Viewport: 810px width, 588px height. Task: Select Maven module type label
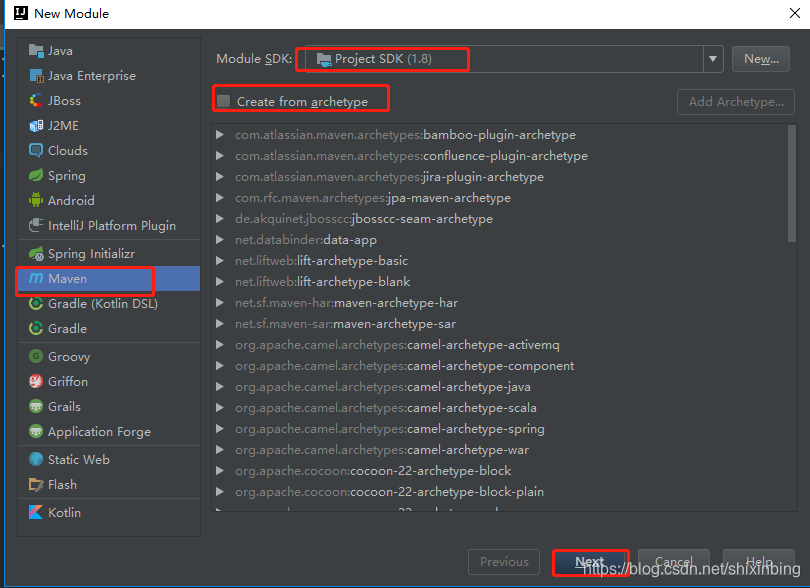click(x=68, y=278)
